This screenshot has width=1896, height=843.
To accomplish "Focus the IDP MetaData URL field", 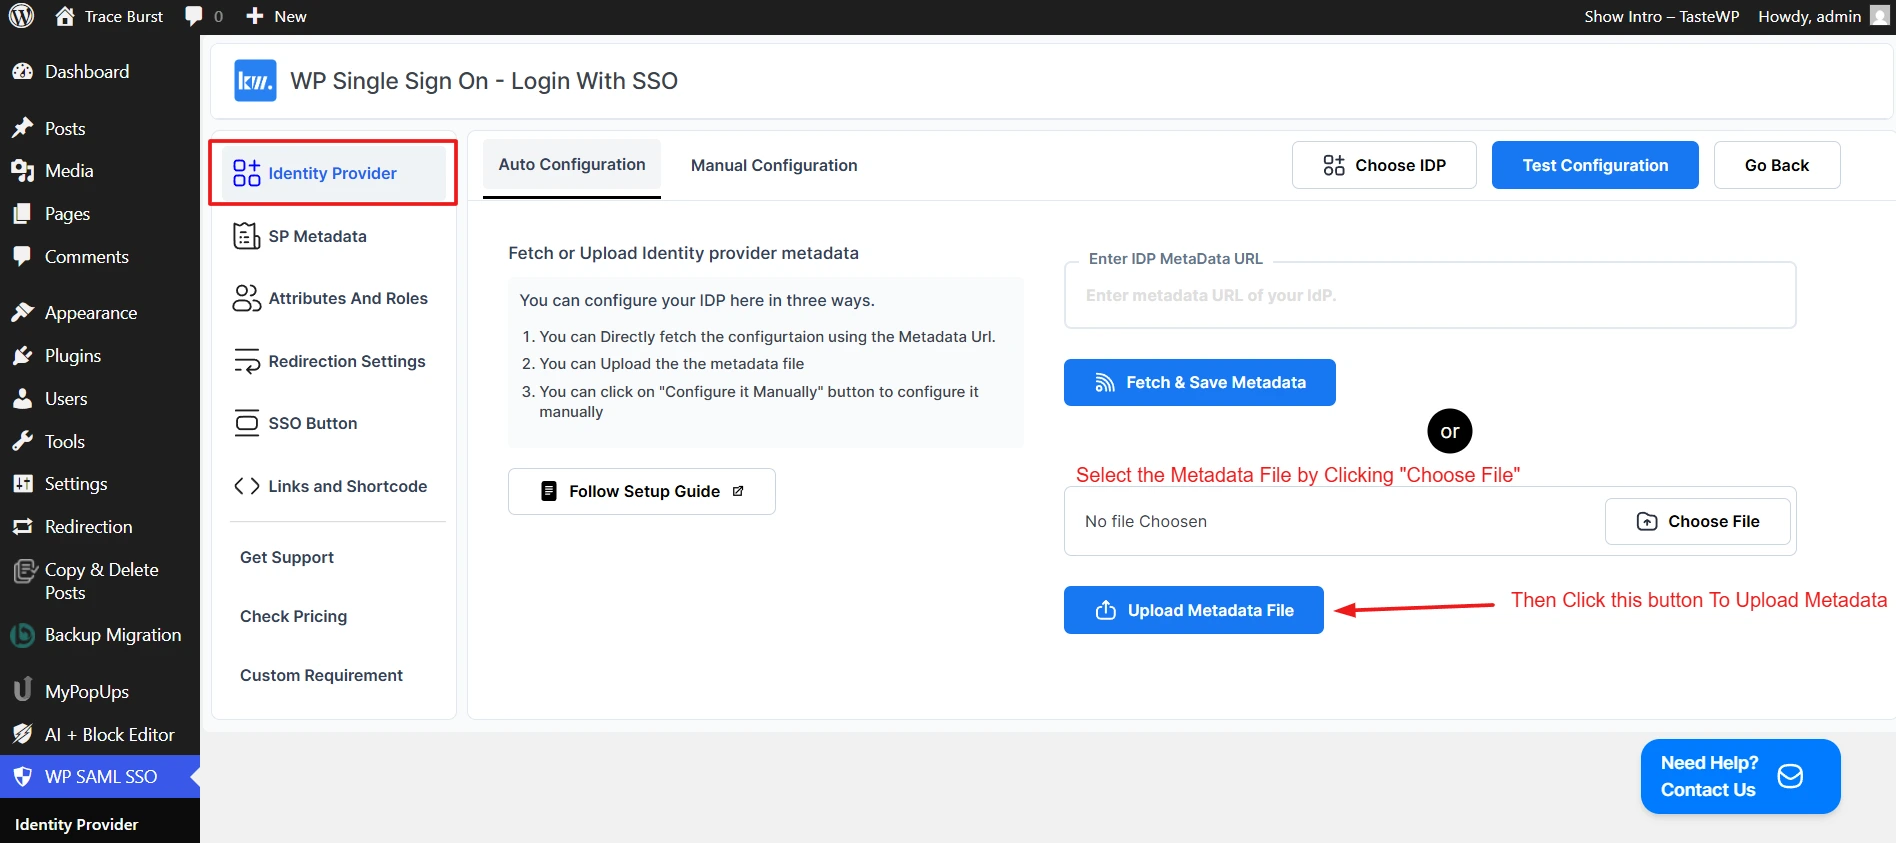I will tap(1430, 295).
